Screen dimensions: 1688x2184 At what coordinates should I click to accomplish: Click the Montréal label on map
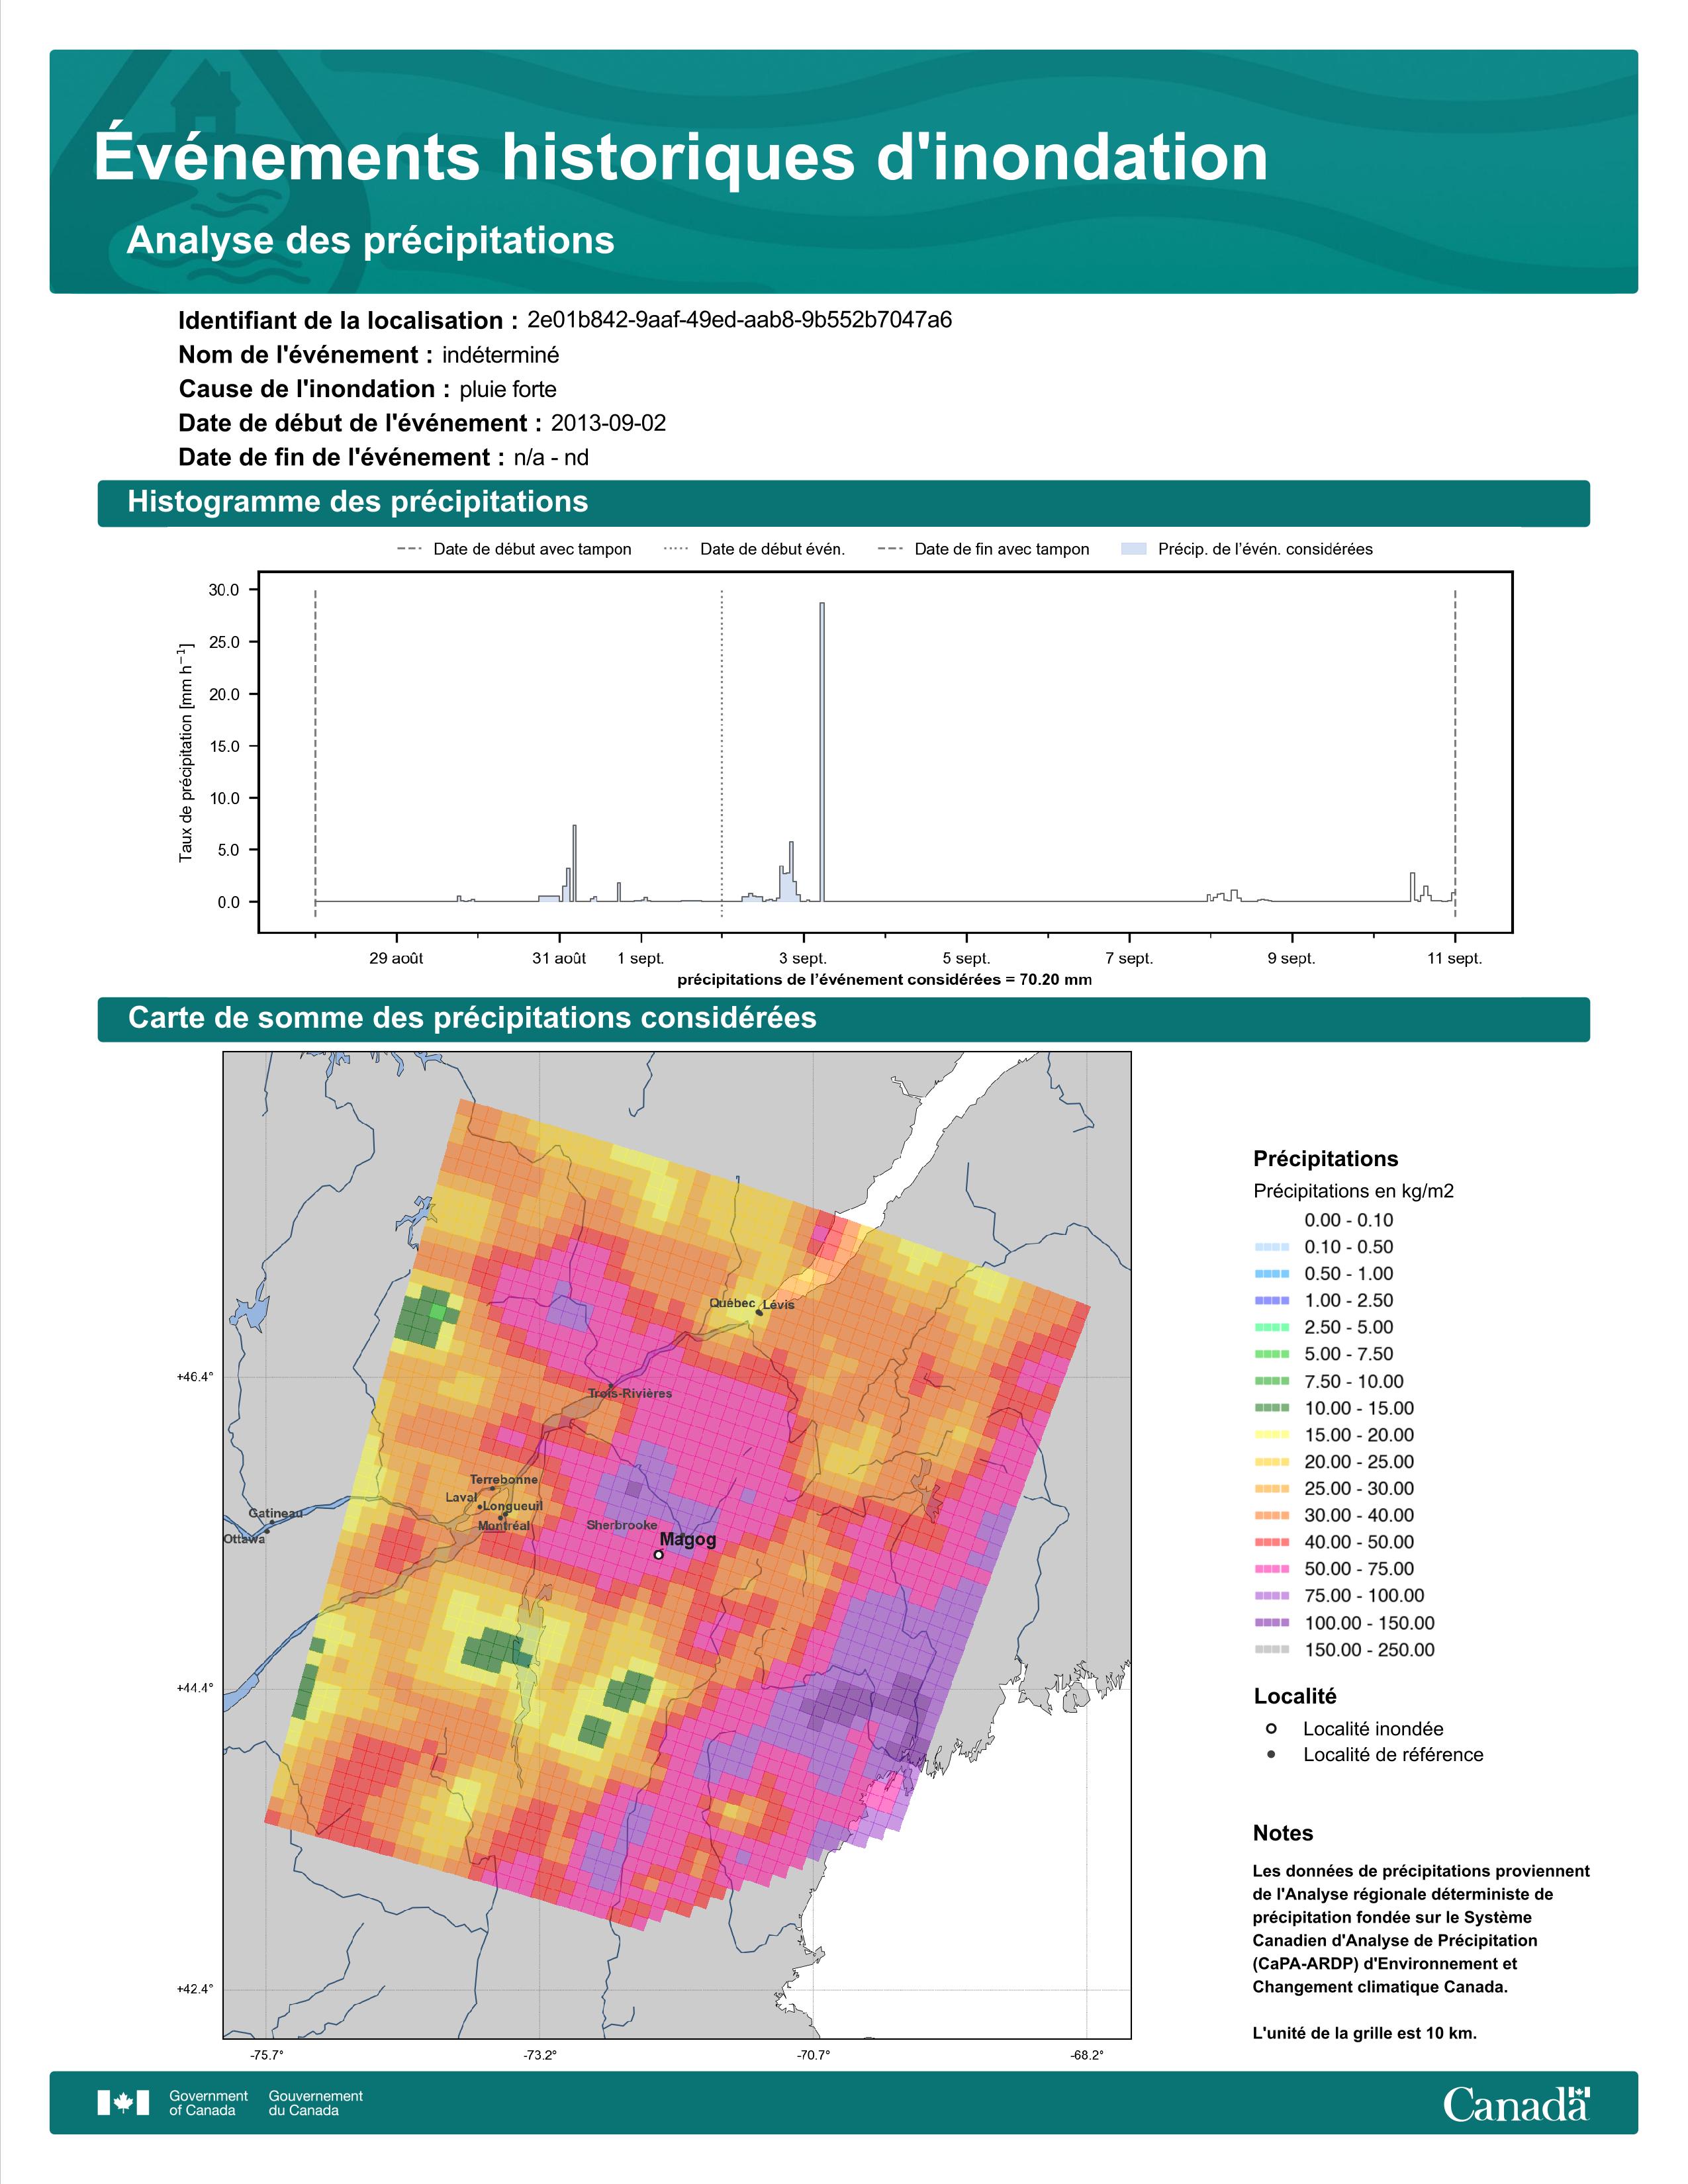[x=504, y=1526]
